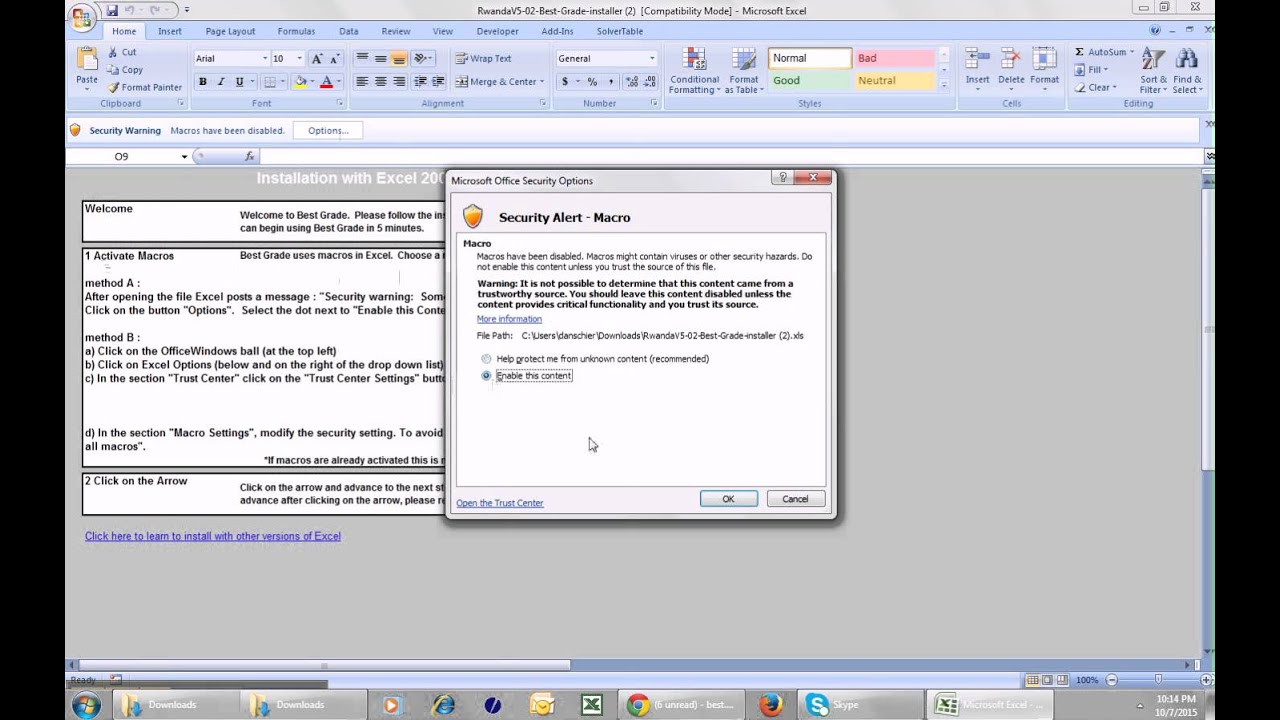The height and width of the screenshot is (720, 1280).
Task: Open the Find & Select menu
Action: pos(1187,71)
